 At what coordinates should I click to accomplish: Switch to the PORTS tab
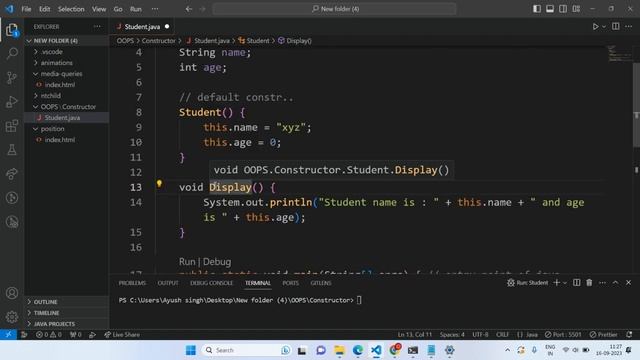290,283
